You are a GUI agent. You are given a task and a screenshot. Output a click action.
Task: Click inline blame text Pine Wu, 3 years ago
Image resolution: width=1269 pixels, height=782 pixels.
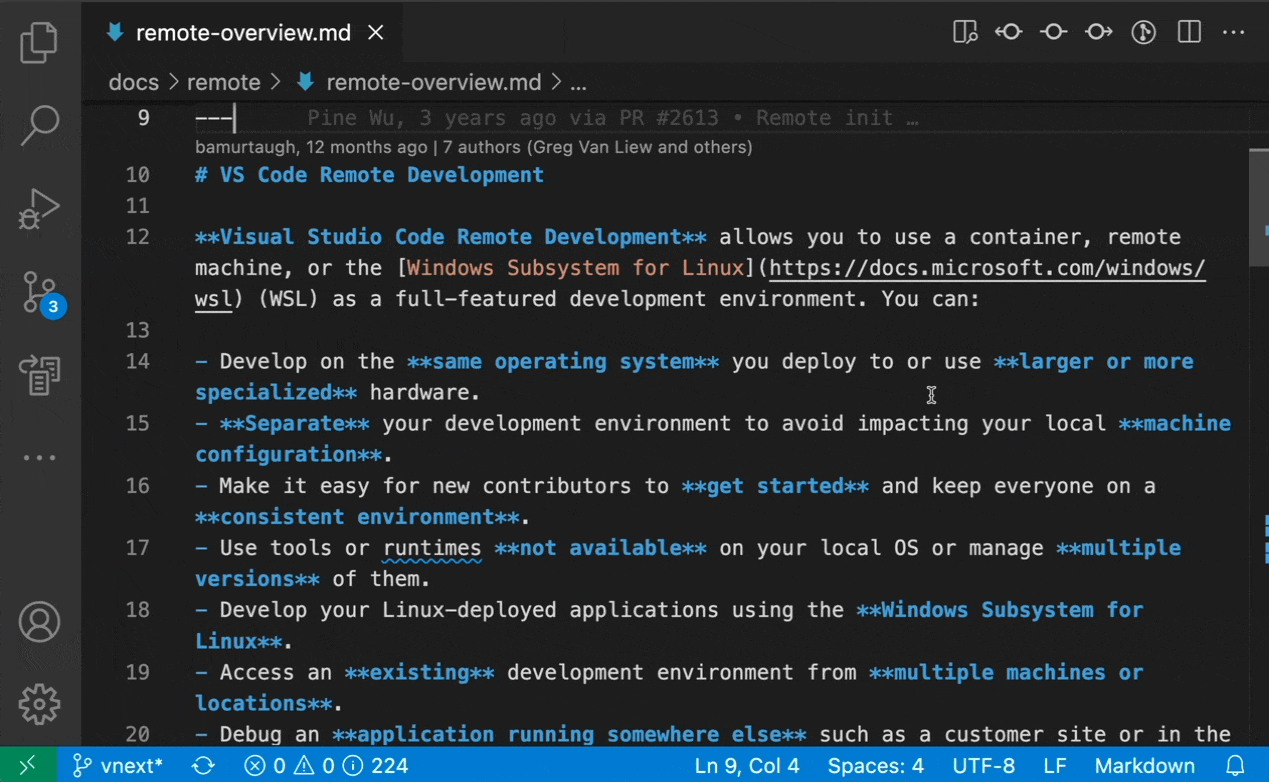click(431, 118)
